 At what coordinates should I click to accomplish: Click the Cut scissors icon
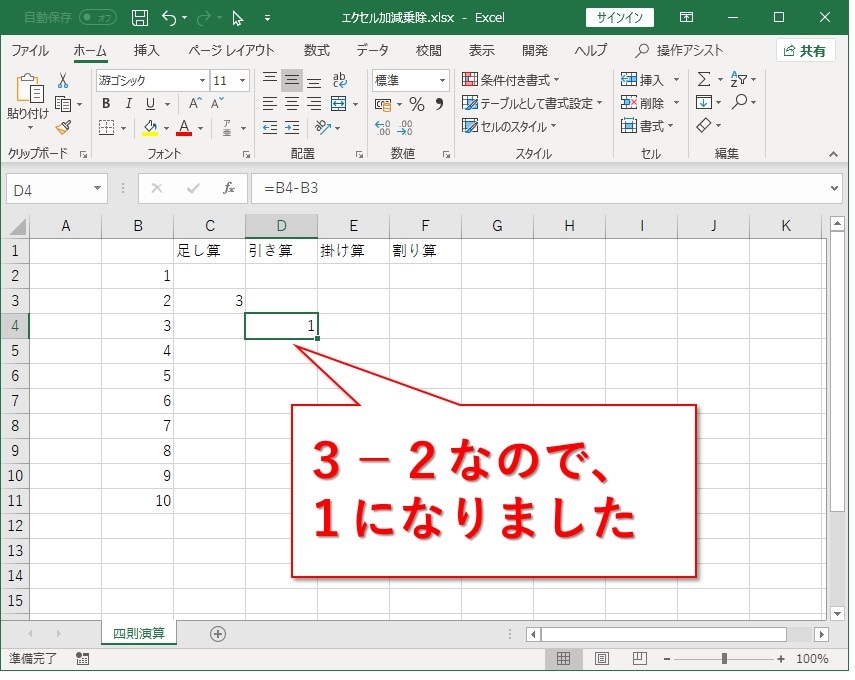click(63, 81)
